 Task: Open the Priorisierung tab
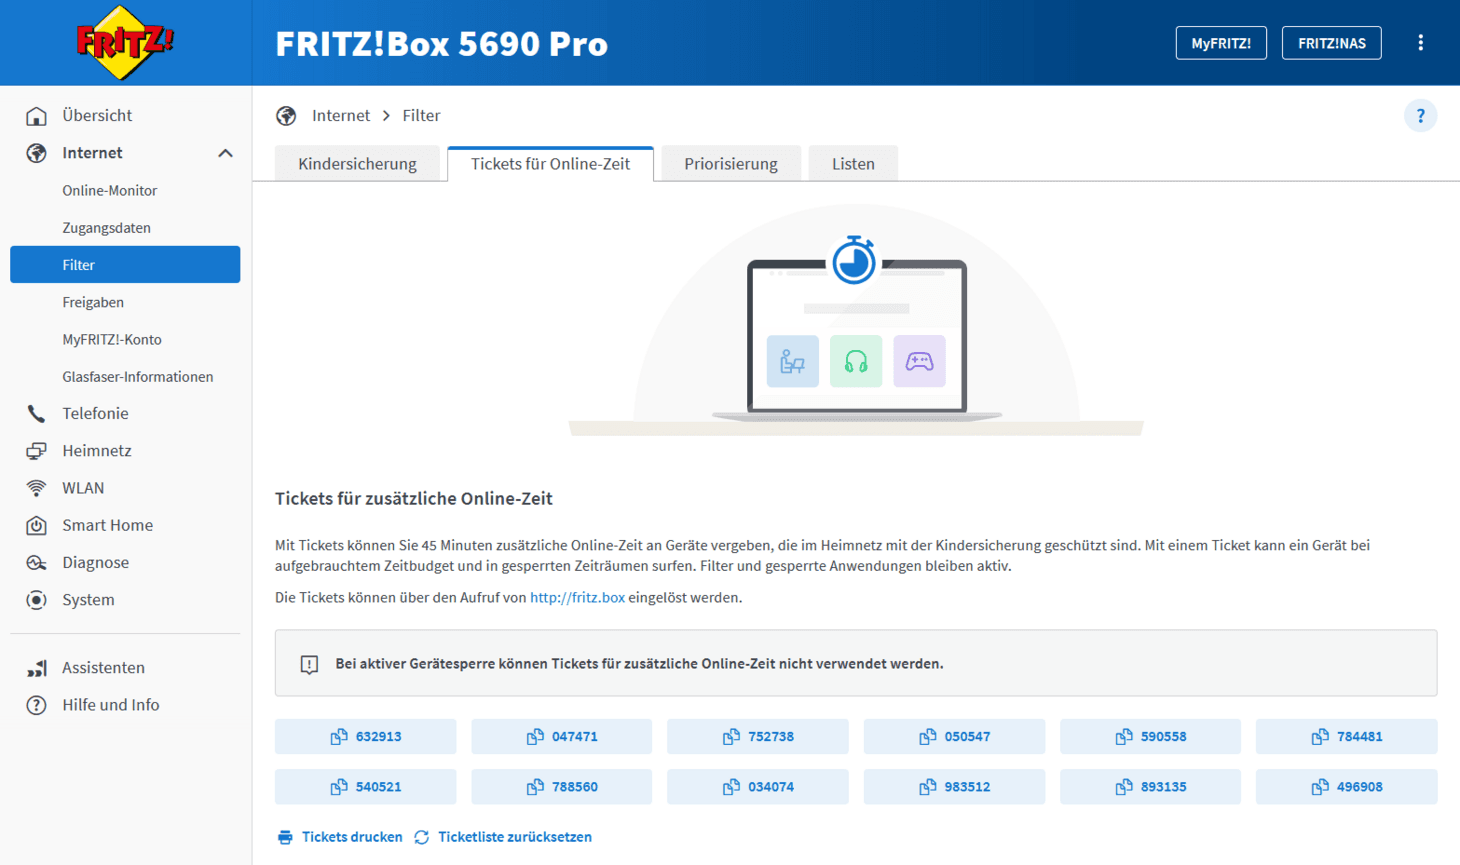pos(731,164)
